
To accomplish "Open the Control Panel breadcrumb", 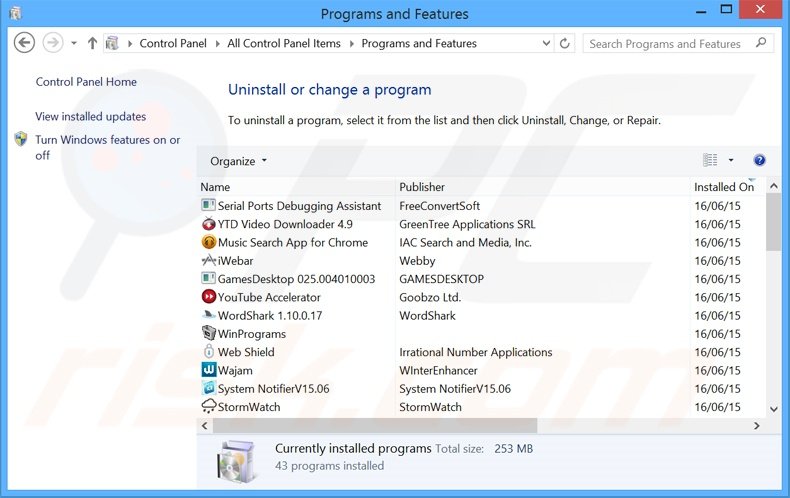I will point(173,43).
